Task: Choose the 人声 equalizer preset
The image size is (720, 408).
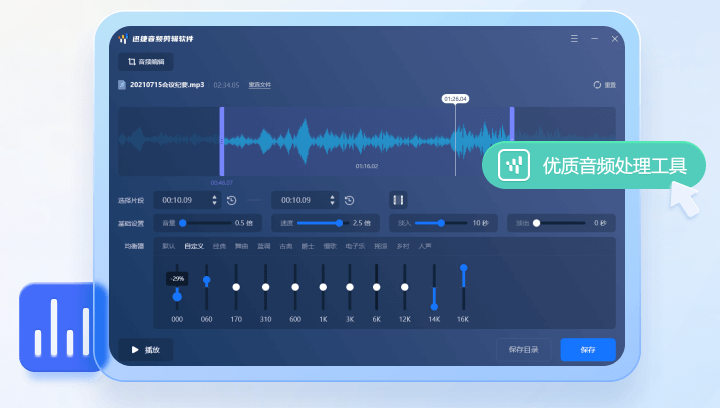Action: [x=425, y=245]
